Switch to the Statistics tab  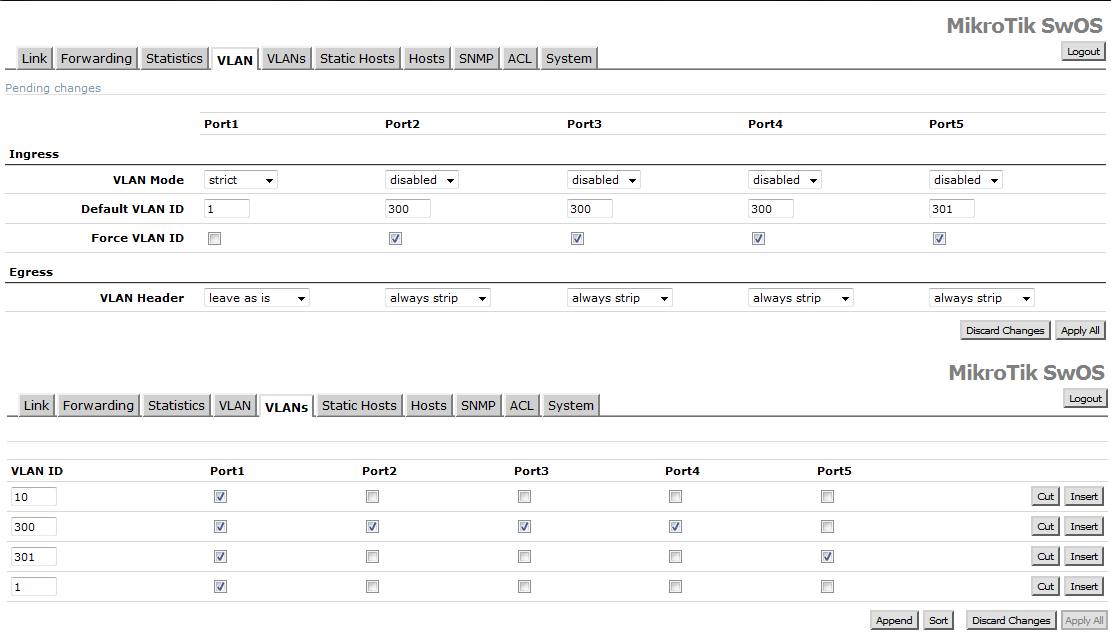pyautogui.click(x=174, y=58)
